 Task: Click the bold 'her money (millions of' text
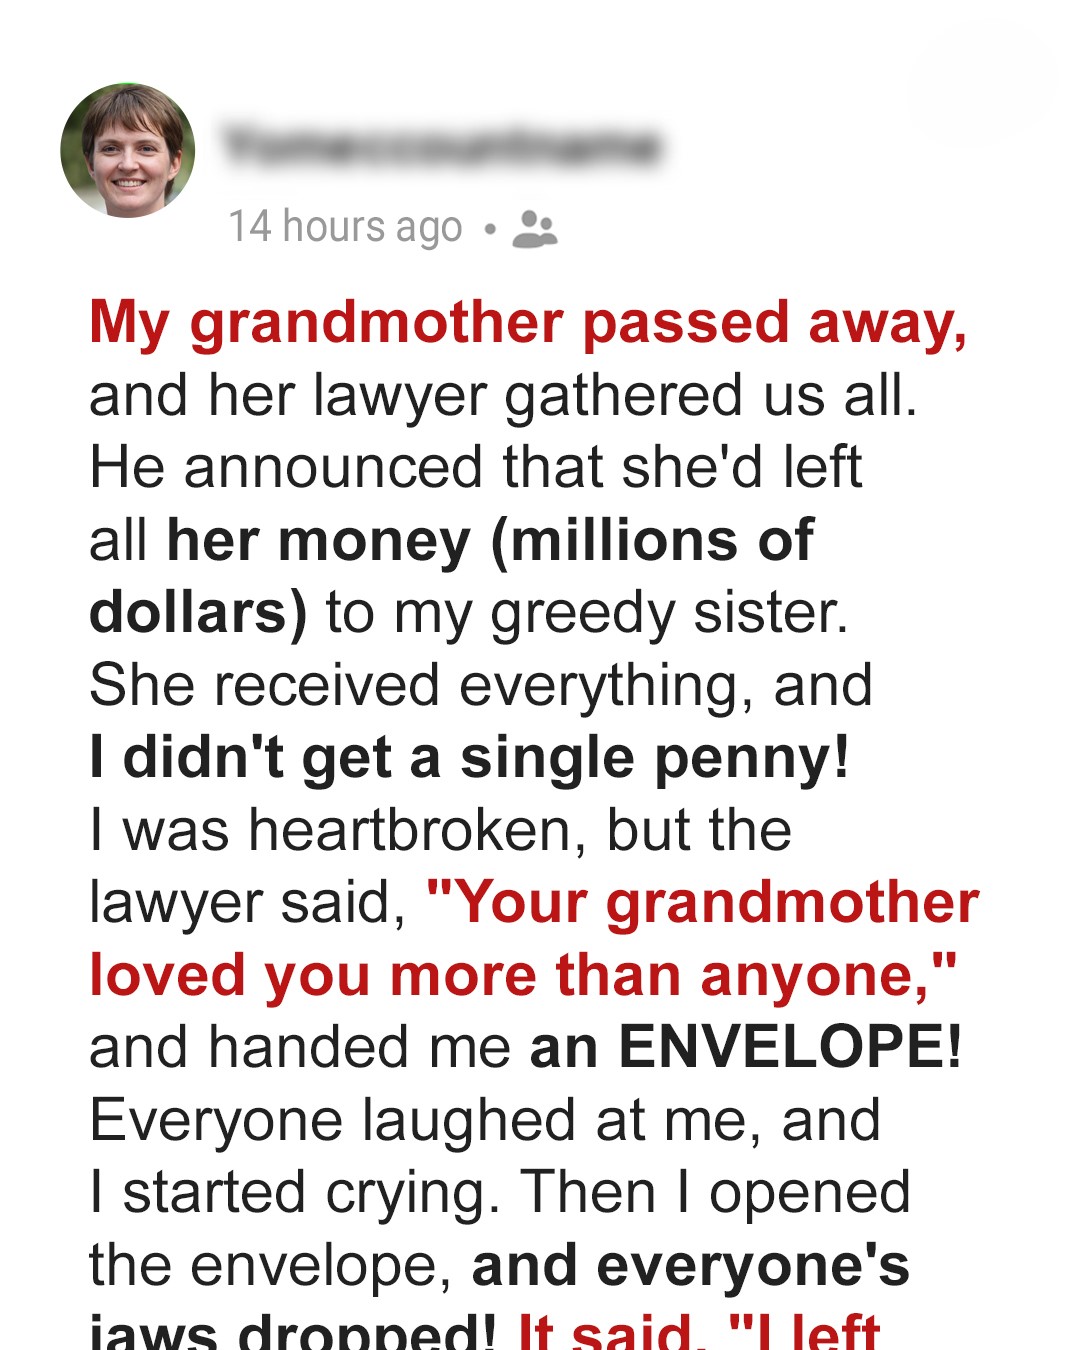[490, 542]
